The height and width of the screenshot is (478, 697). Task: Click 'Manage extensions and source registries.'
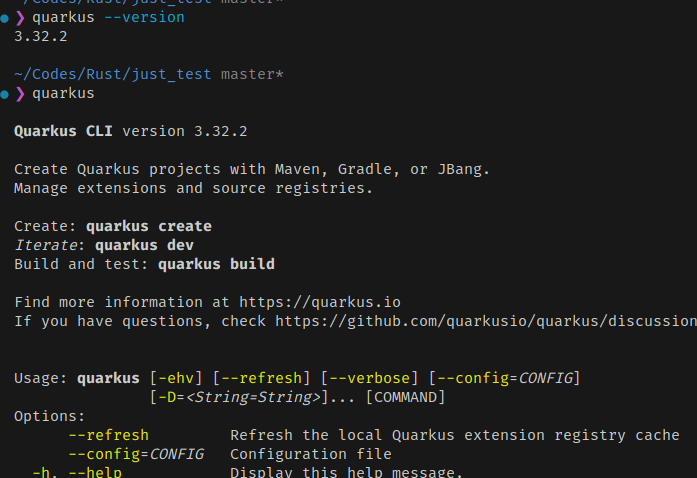click(x=193, y=188)
